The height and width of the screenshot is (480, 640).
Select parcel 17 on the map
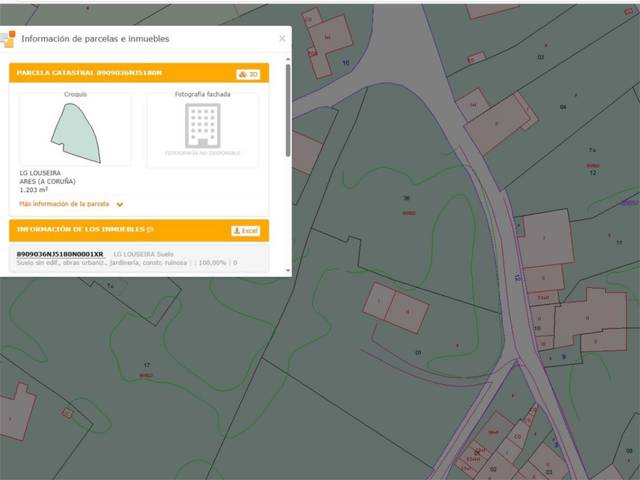coord(147,366)
